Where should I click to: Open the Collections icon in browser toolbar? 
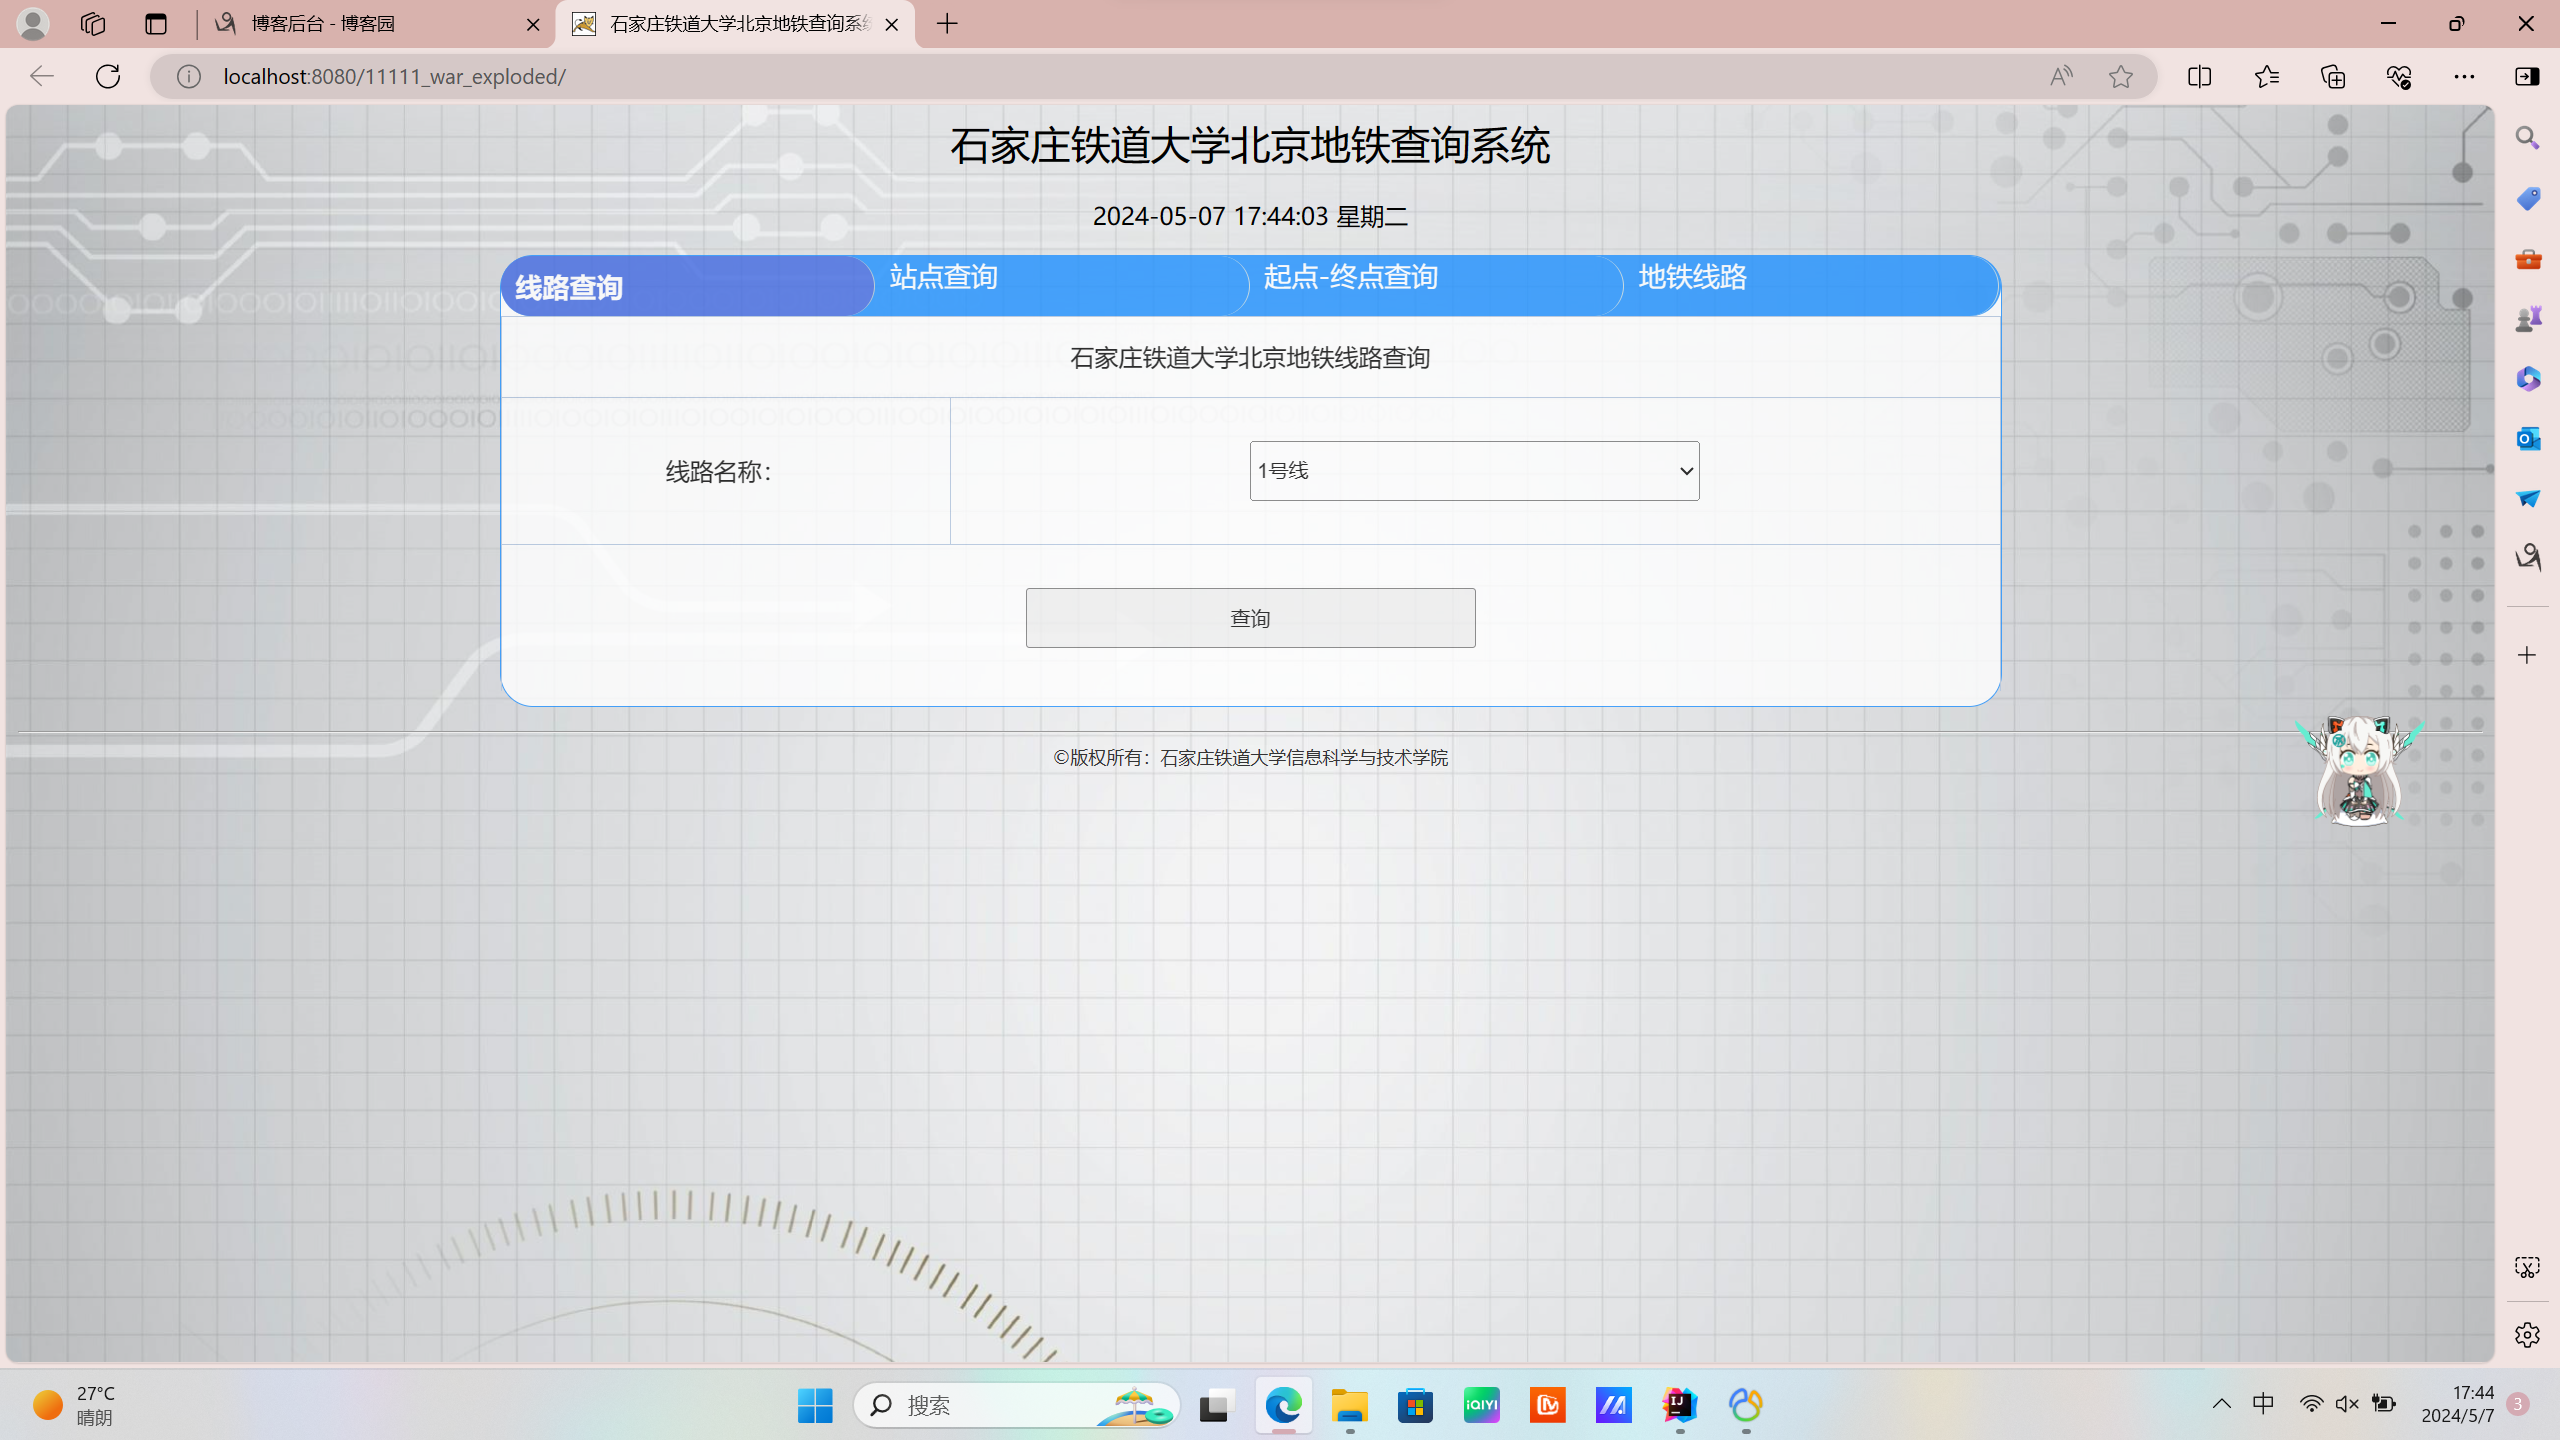2332,76
